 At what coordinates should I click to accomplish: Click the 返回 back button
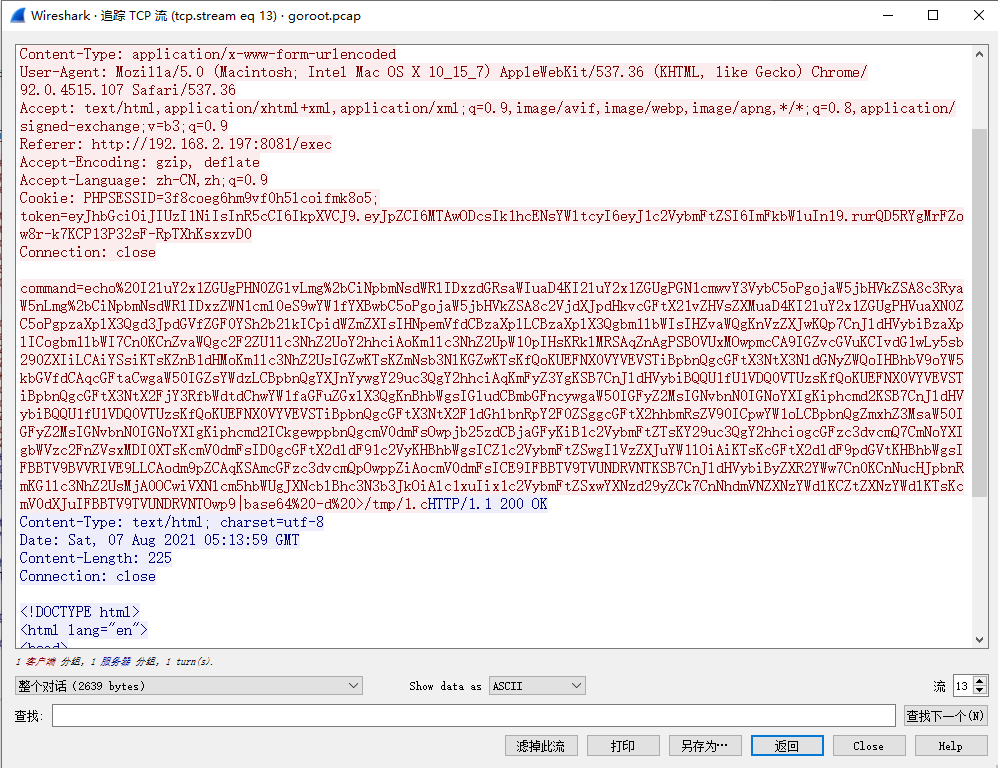click(787, 746)
